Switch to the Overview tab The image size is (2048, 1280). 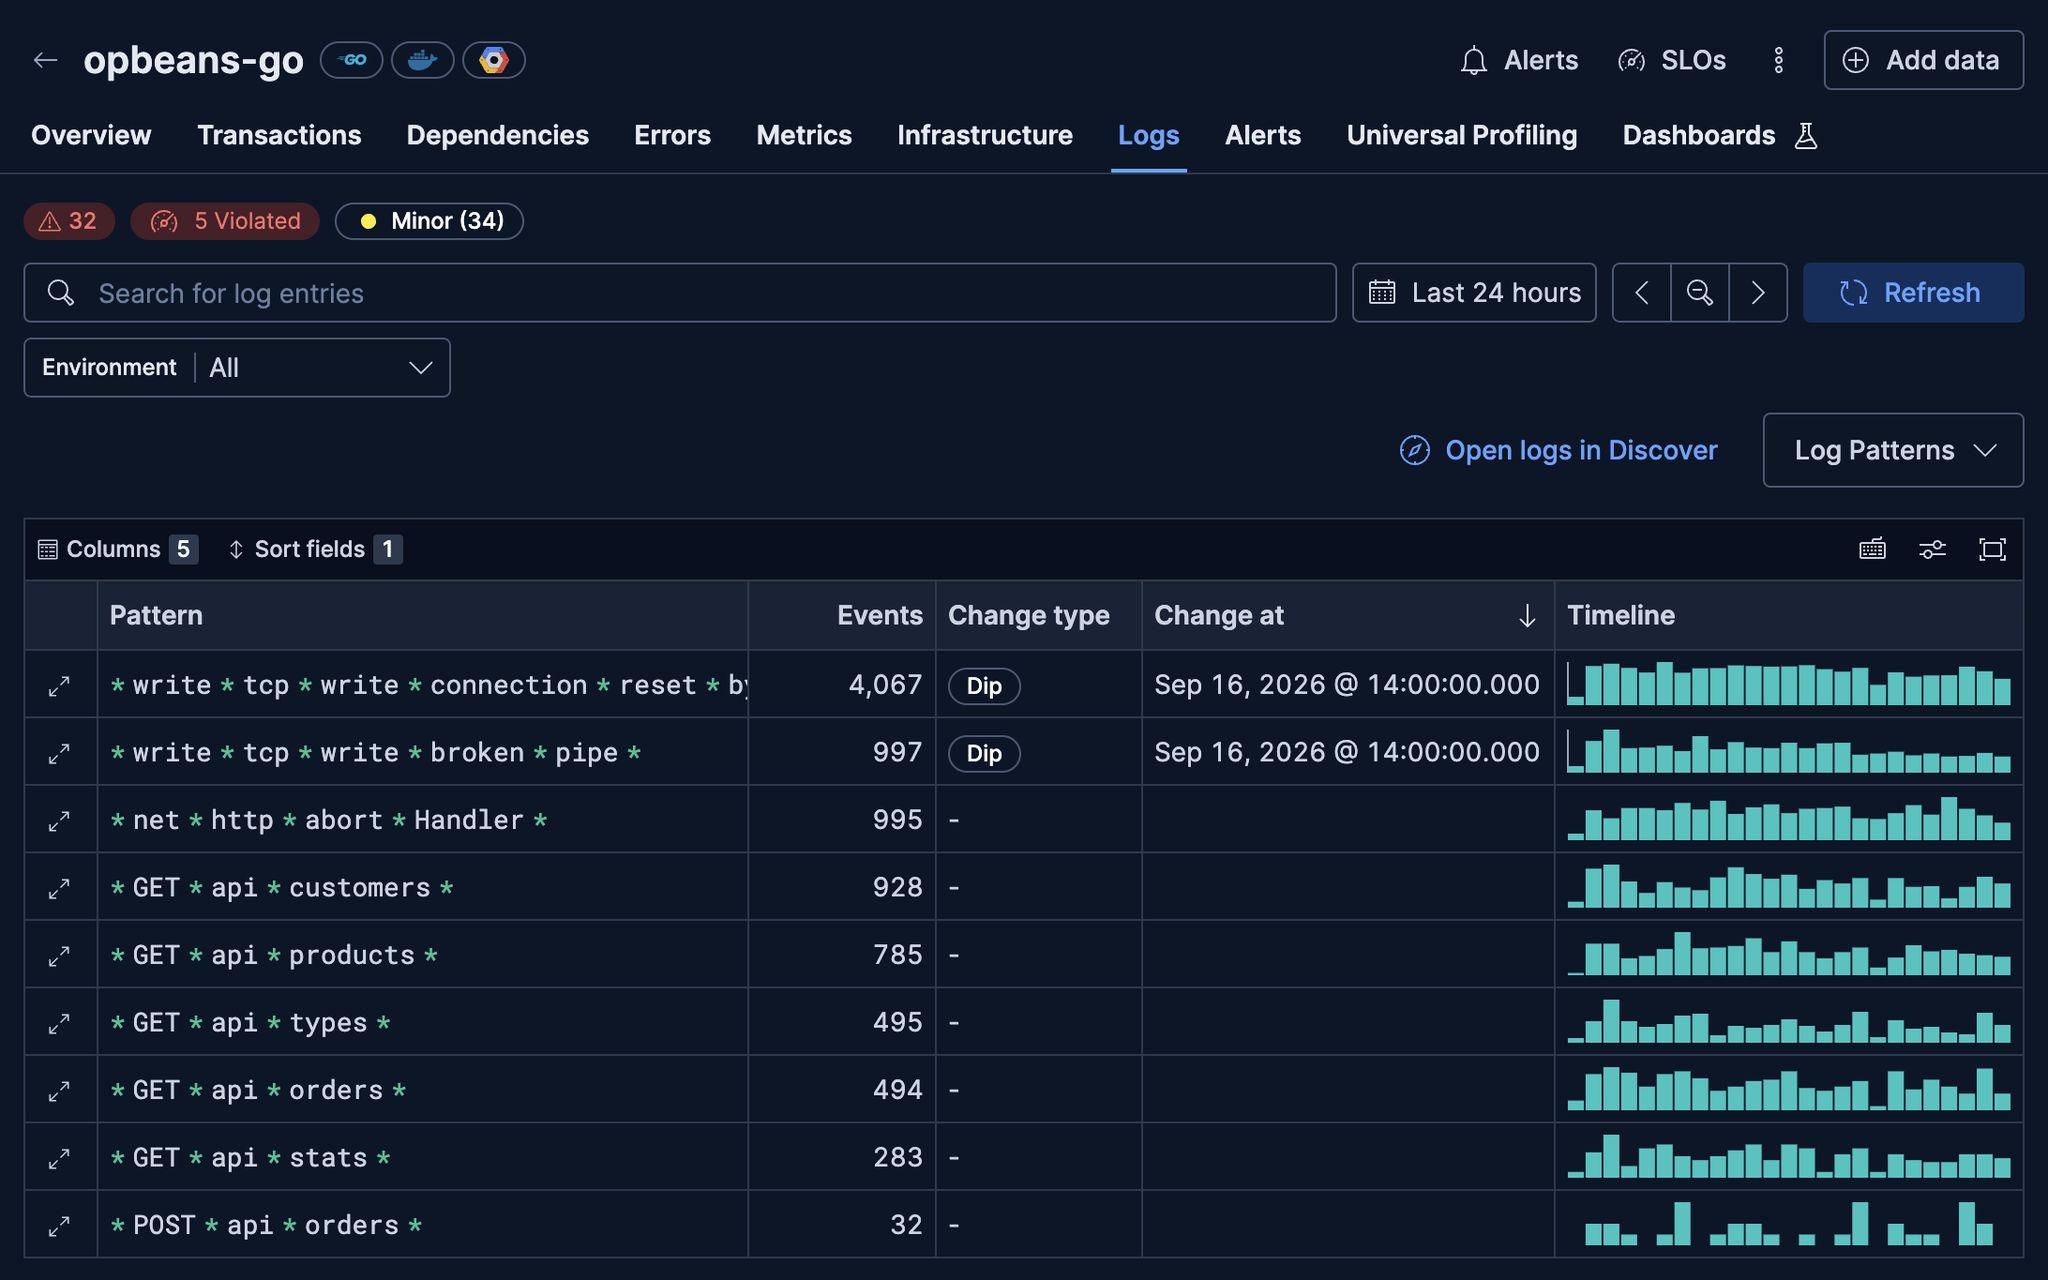tap(91, 135)
